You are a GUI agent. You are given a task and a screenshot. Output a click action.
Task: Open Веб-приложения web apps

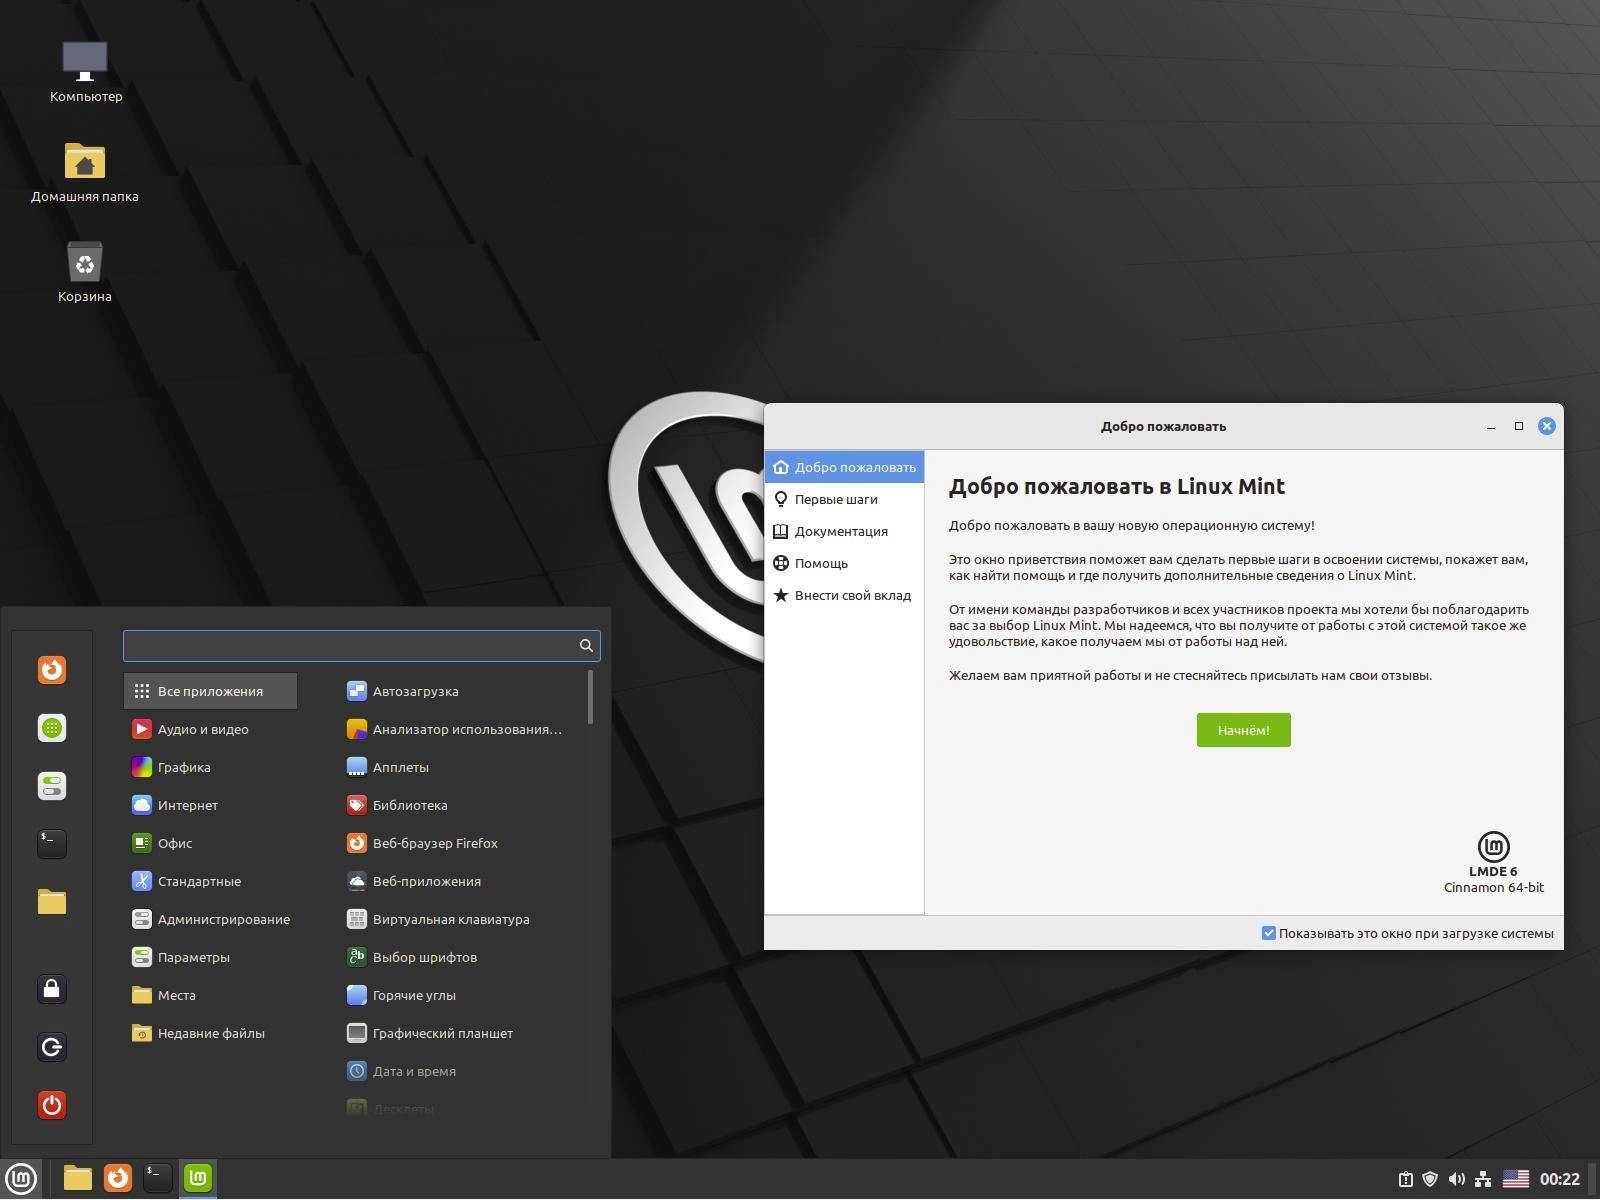coord(460,881)
